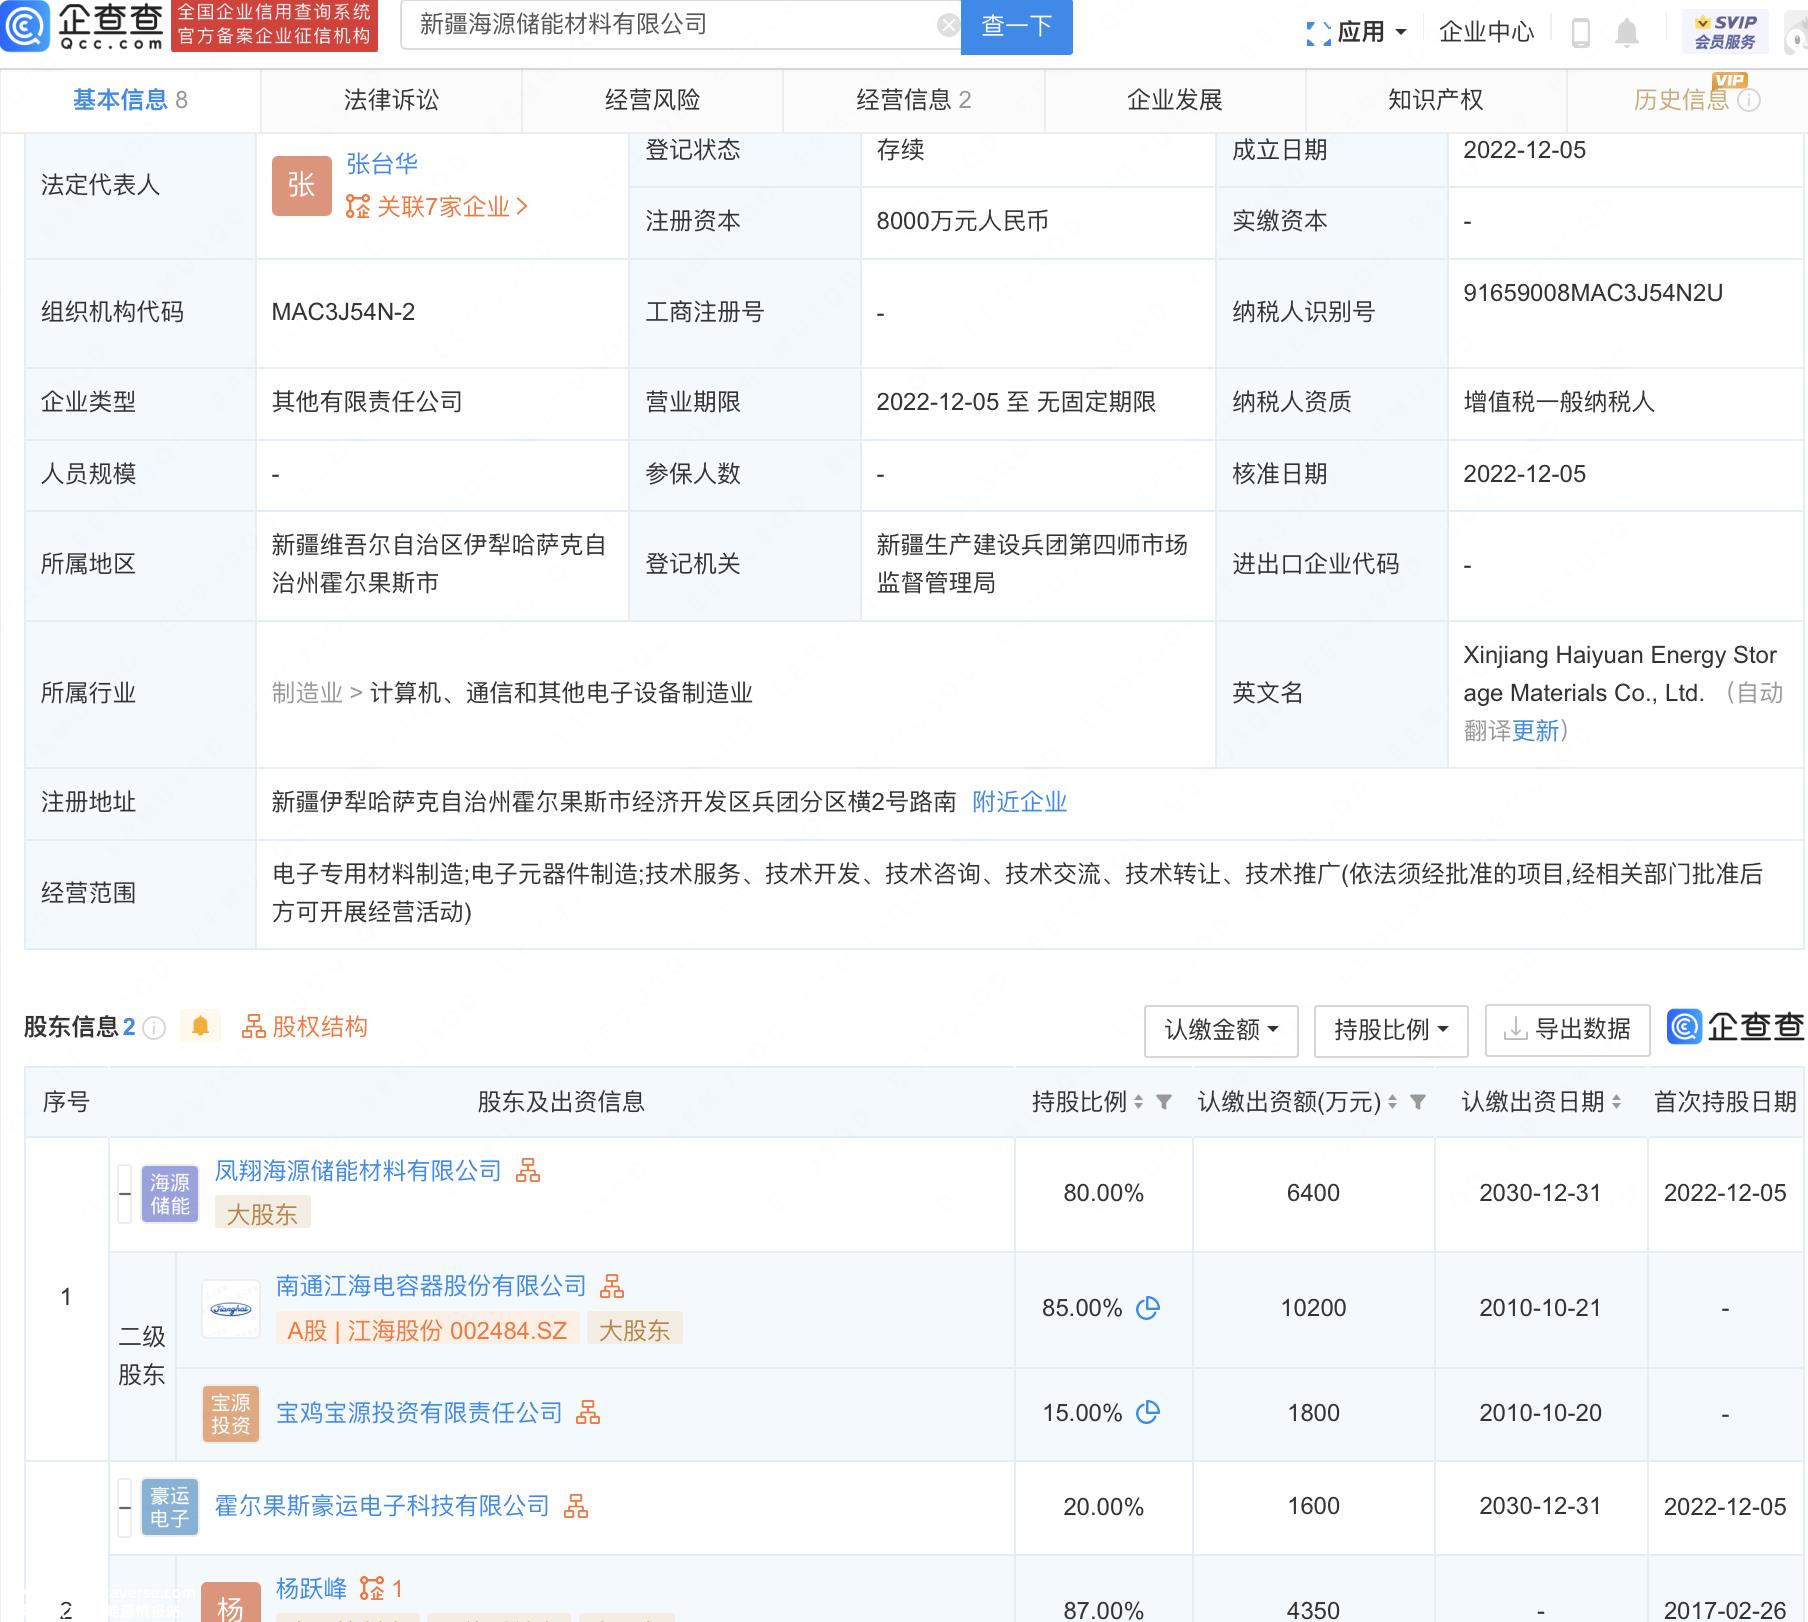The height and width of the screenshot is (1622, 1808).
Task: Click the 宝源投资 logo tile
Action: pos(231,1414)
